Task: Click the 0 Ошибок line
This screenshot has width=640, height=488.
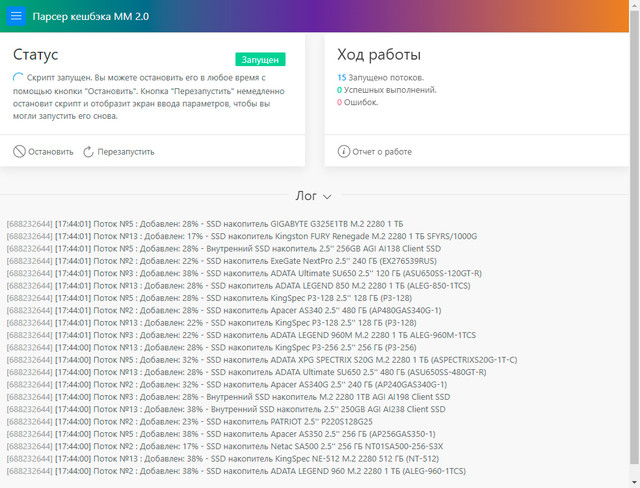Action: click(x=358, y=102)
